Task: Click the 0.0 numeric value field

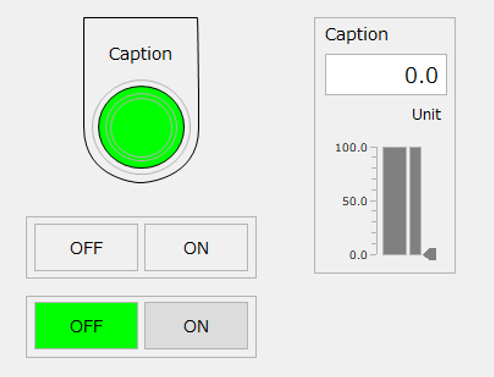Action: tap(386, 75)
